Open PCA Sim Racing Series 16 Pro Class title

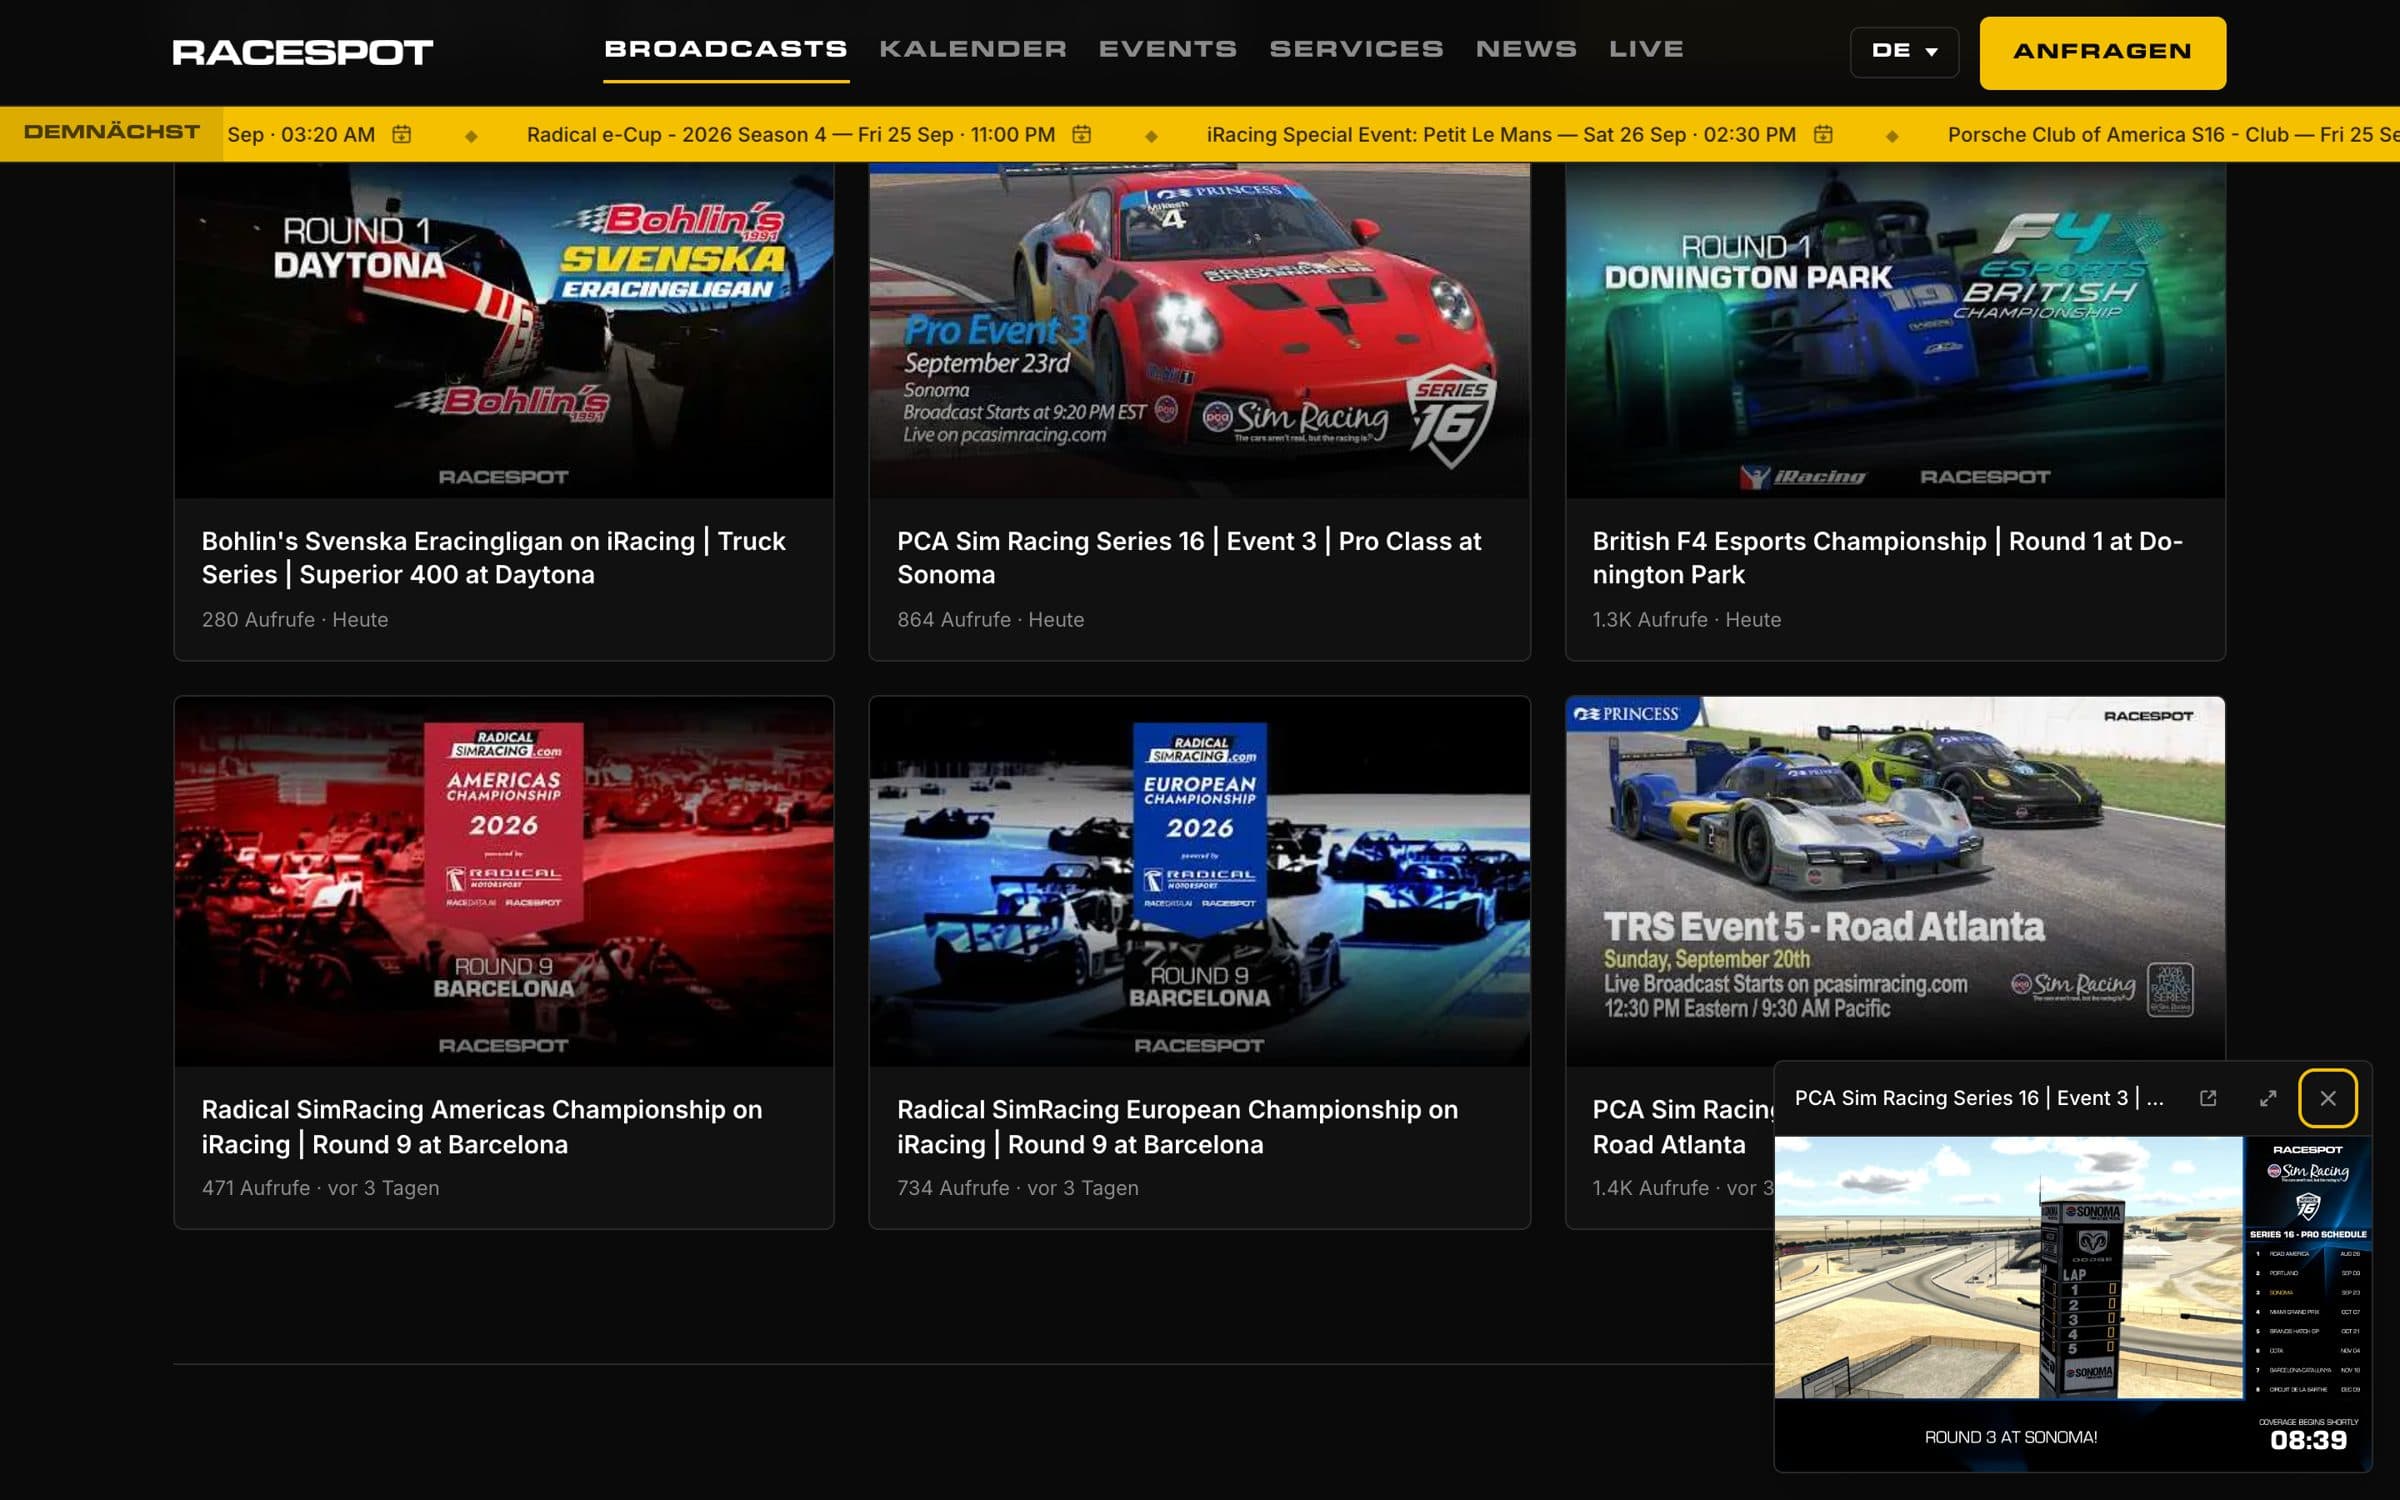click(1189, 558)
